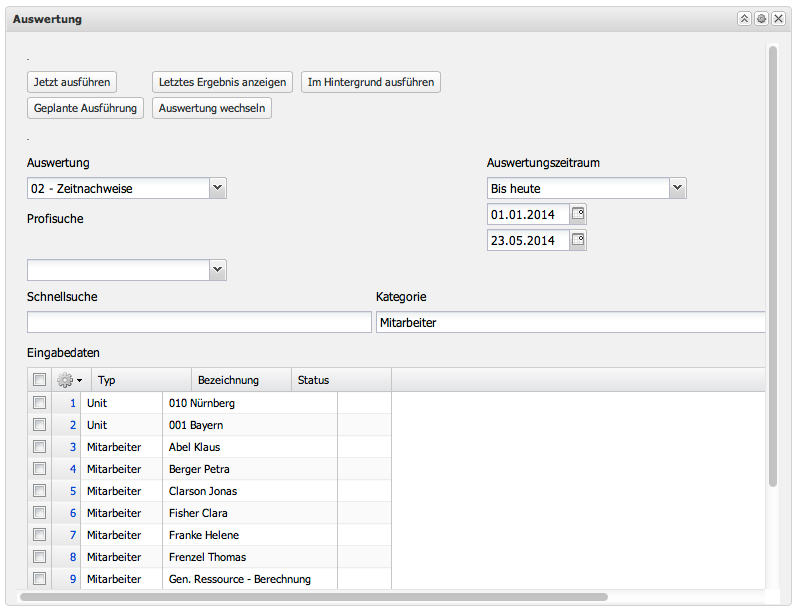Sort by the Typ column header
The image size is (803, 615).
pos(140,380)
